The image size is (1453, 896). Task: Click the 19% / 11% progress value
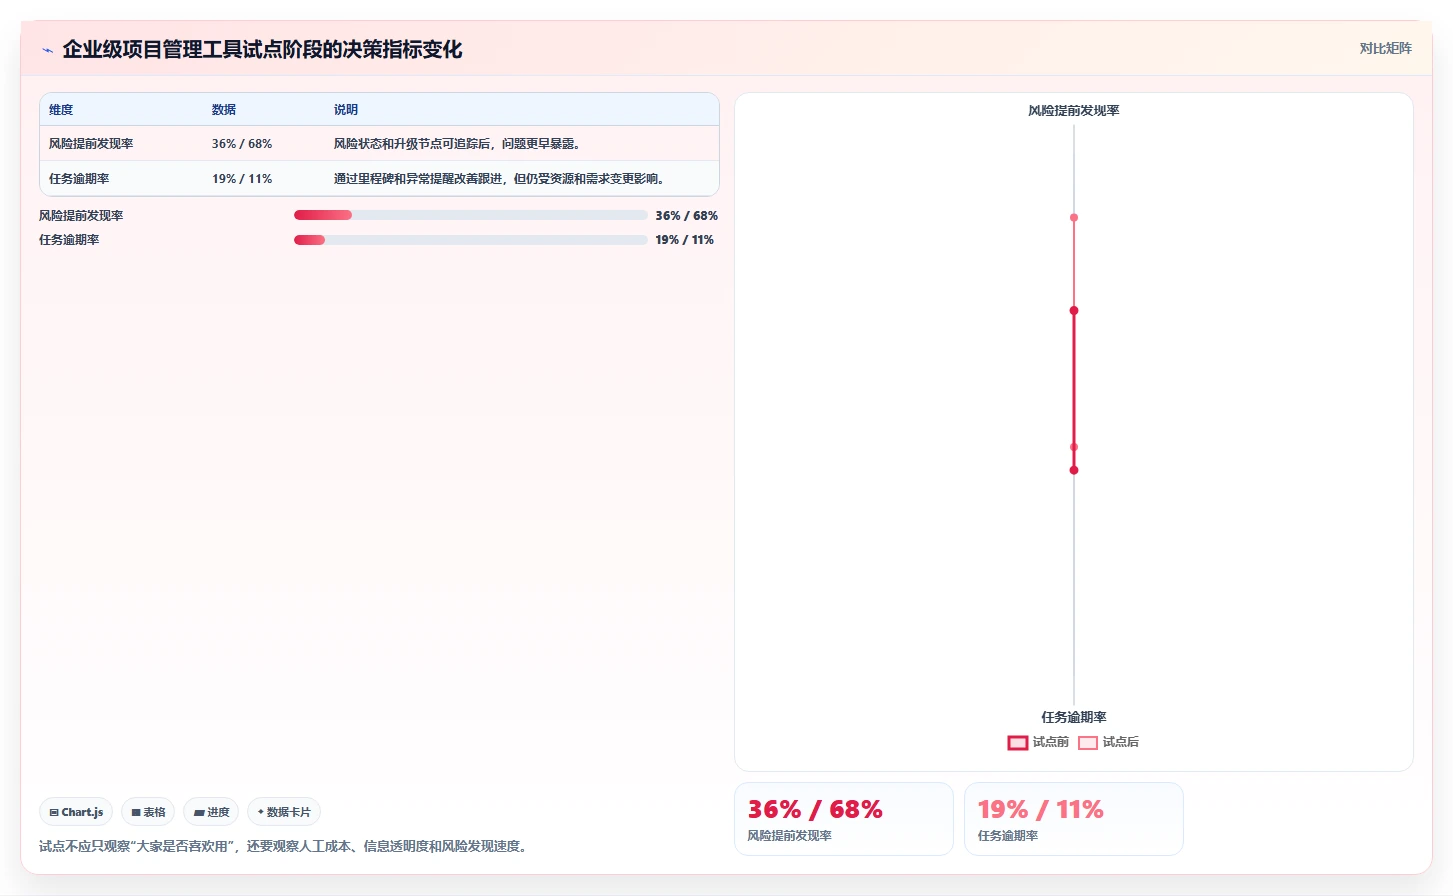coord(685,240)
